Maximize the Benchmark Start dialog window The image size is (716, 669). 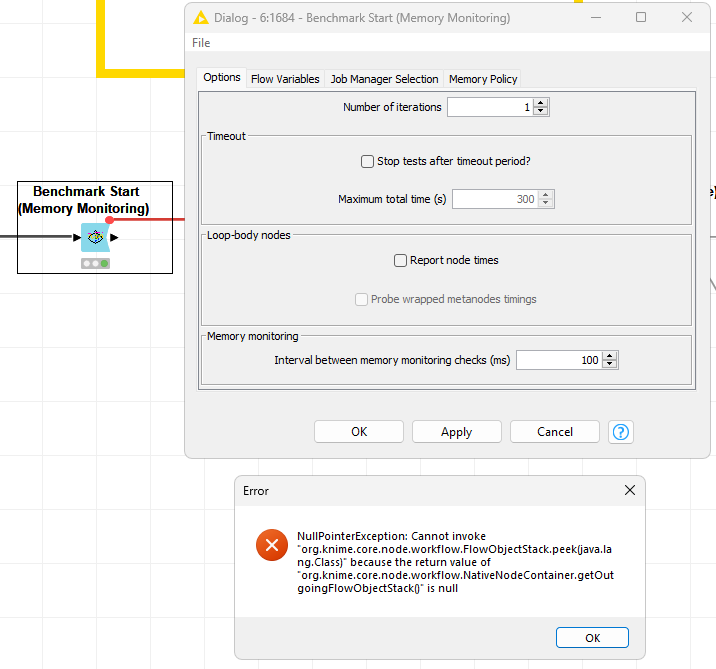(641, 17)
